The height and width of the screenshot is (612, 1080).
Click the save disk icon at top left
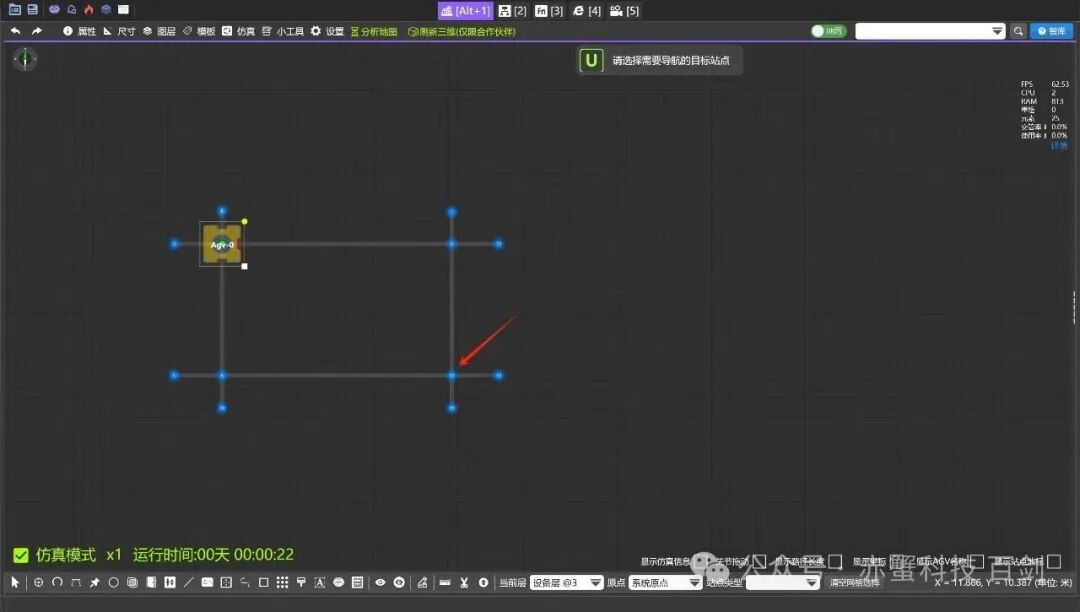(32, 10)
